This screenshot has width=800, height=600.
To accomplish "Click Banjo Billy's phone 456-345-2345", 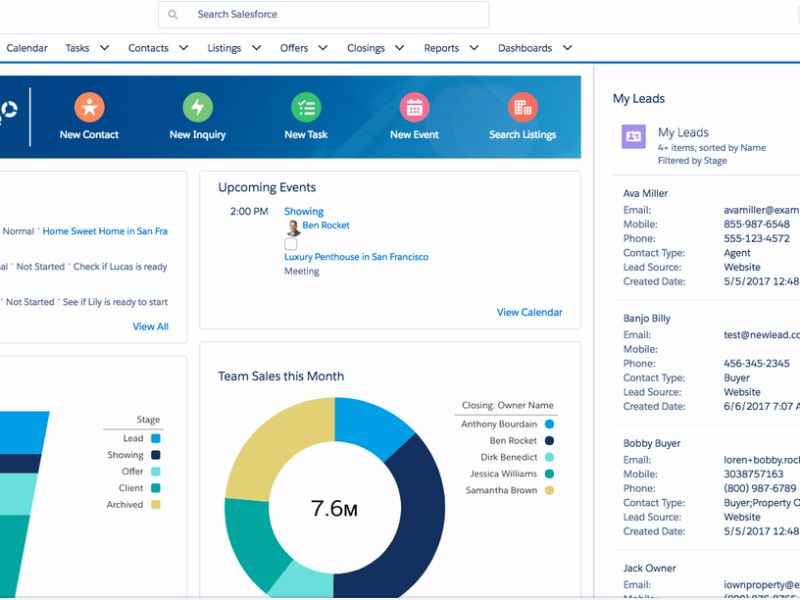I will coord(756,363).
